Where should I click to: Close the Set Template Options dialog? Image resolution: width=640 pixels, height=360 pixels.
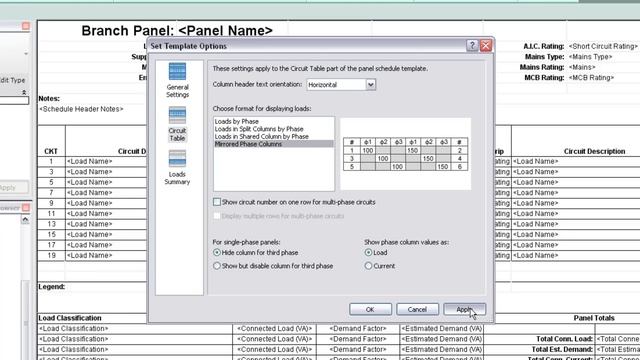click(485, 45)
